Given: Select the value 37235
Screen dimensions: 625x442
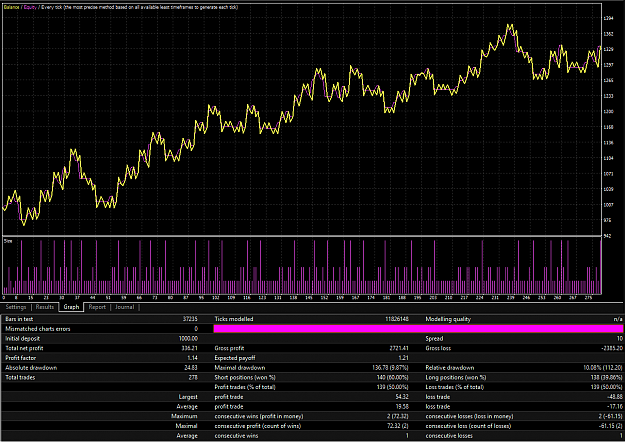Looking at the screenshot, I should tap(190, 319).
